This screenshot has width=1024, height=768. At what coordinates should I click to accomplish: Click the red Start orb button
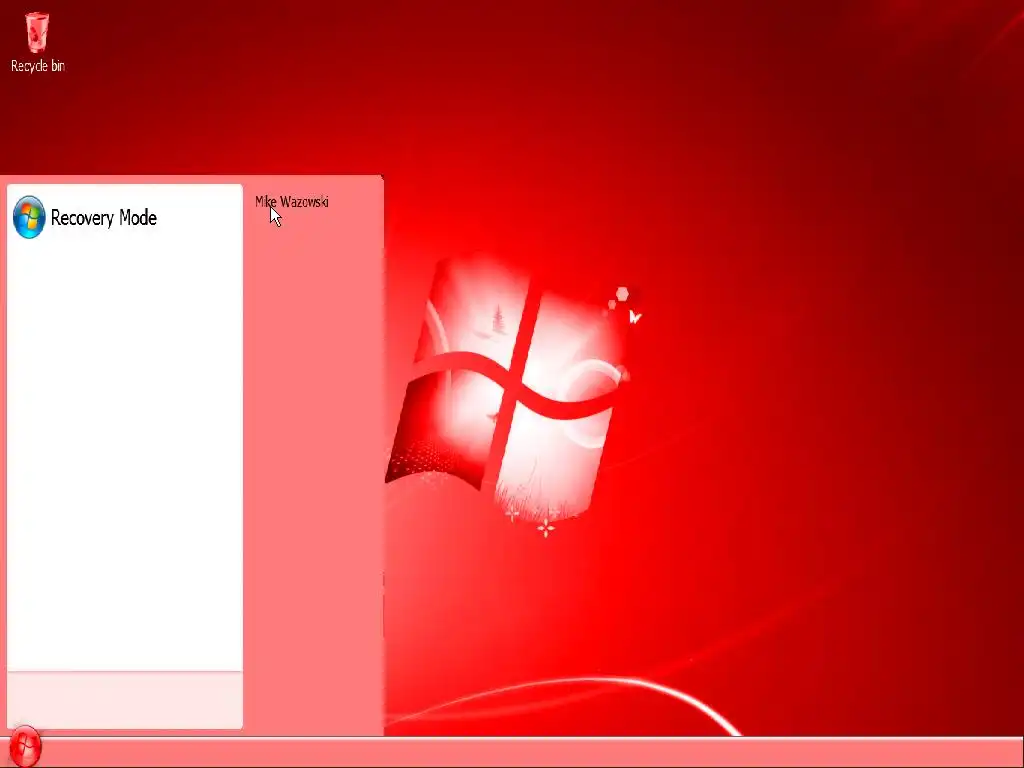click(25, 746)
